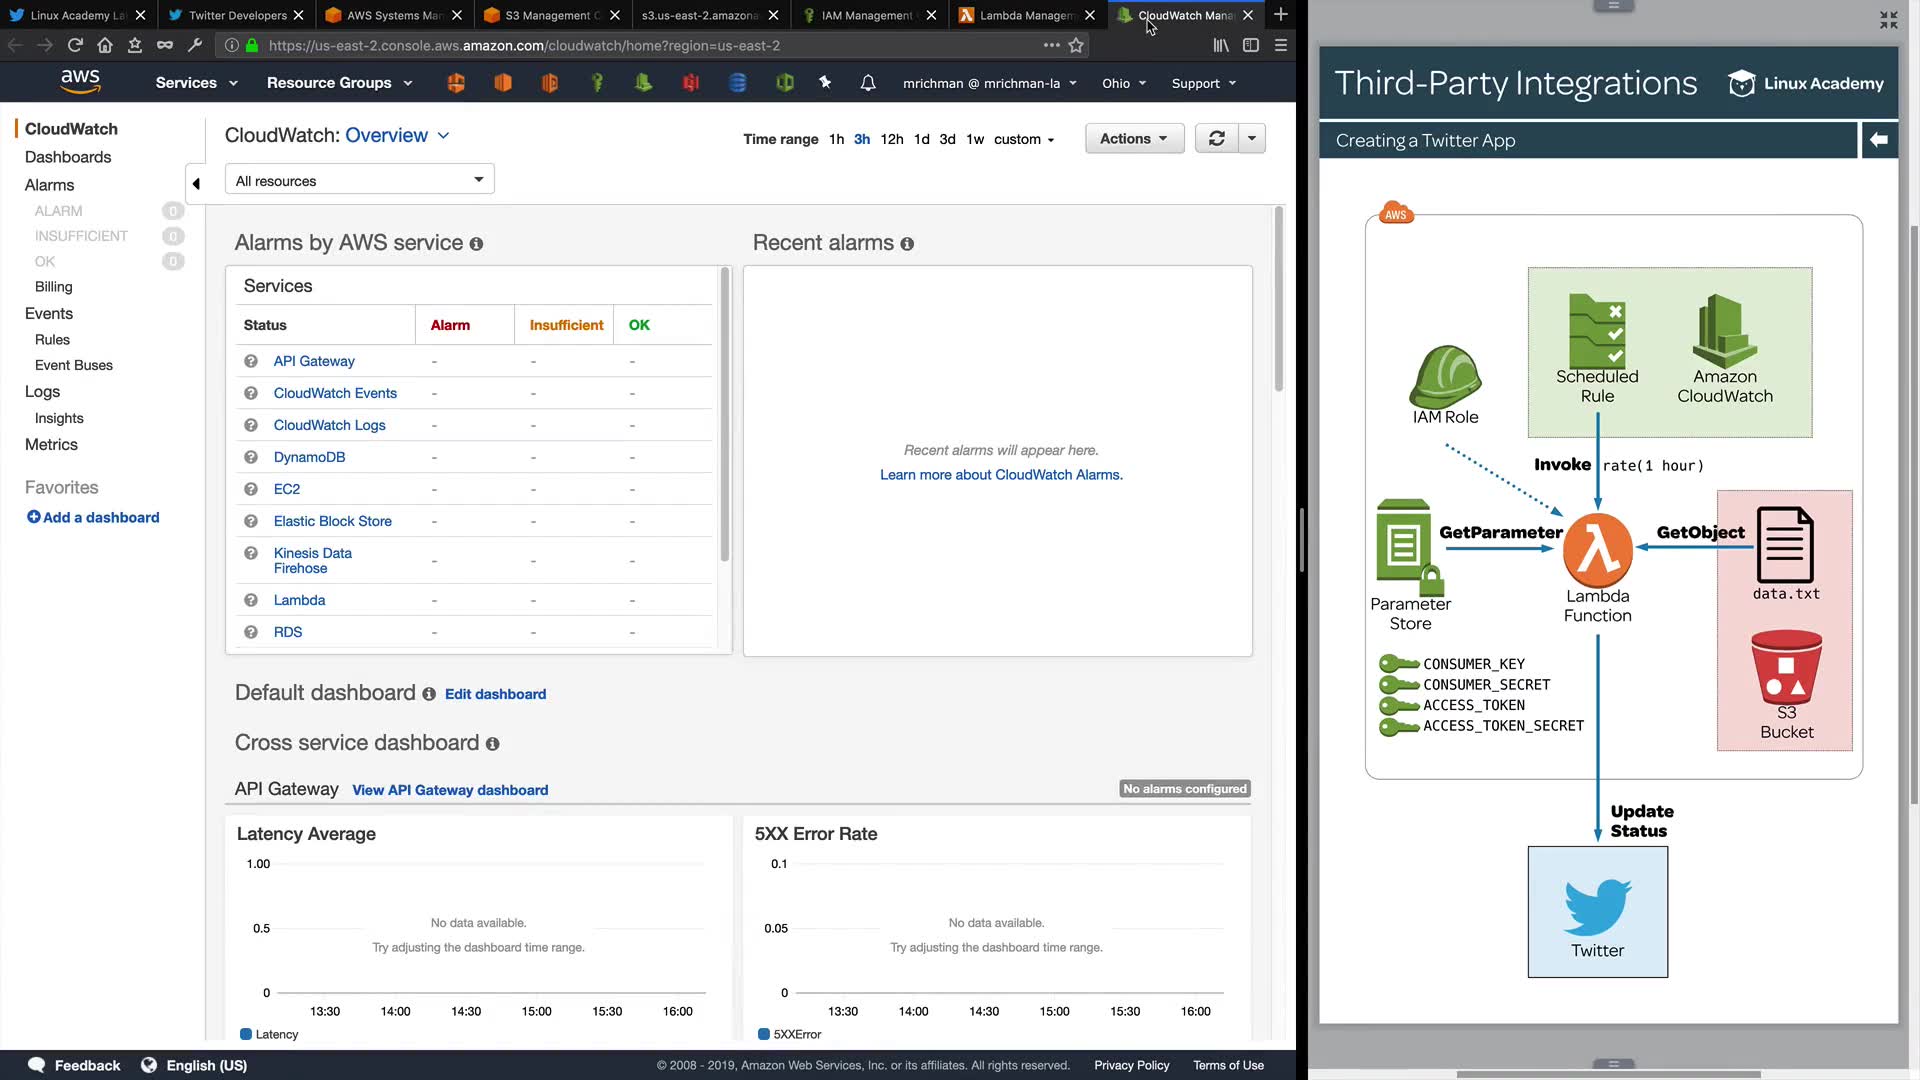Click the slide back arrow icon

point(1879,140)
